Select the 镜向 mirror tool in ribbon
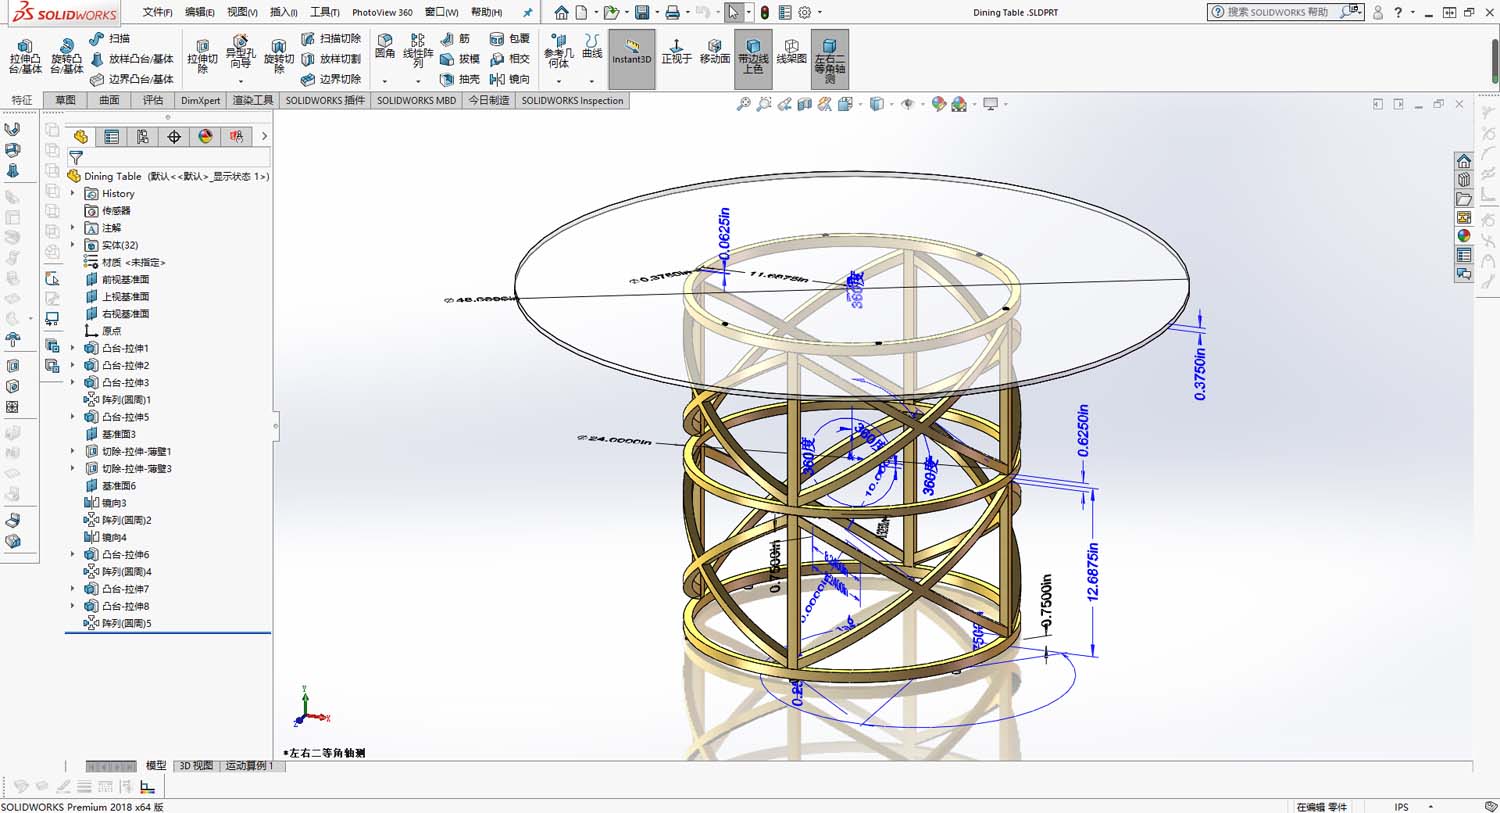Image resolution: width=1500 pixels, height=813 pixels. [510, 79]
